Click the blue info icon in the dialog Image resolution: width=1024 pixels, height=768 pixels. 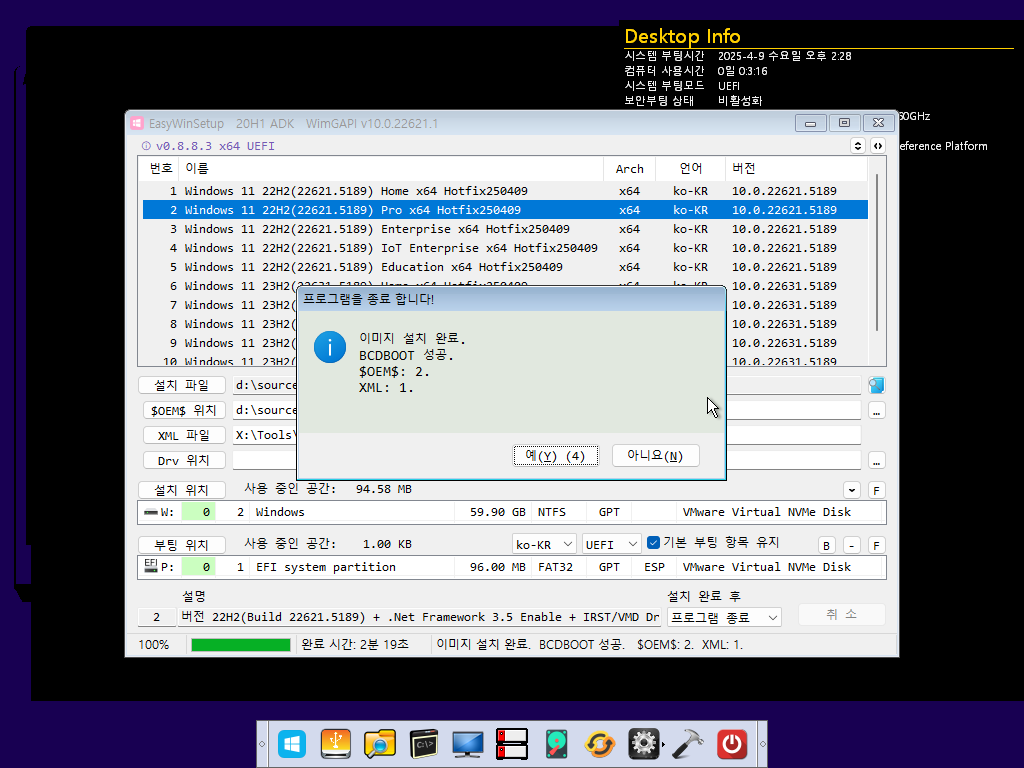330,347
